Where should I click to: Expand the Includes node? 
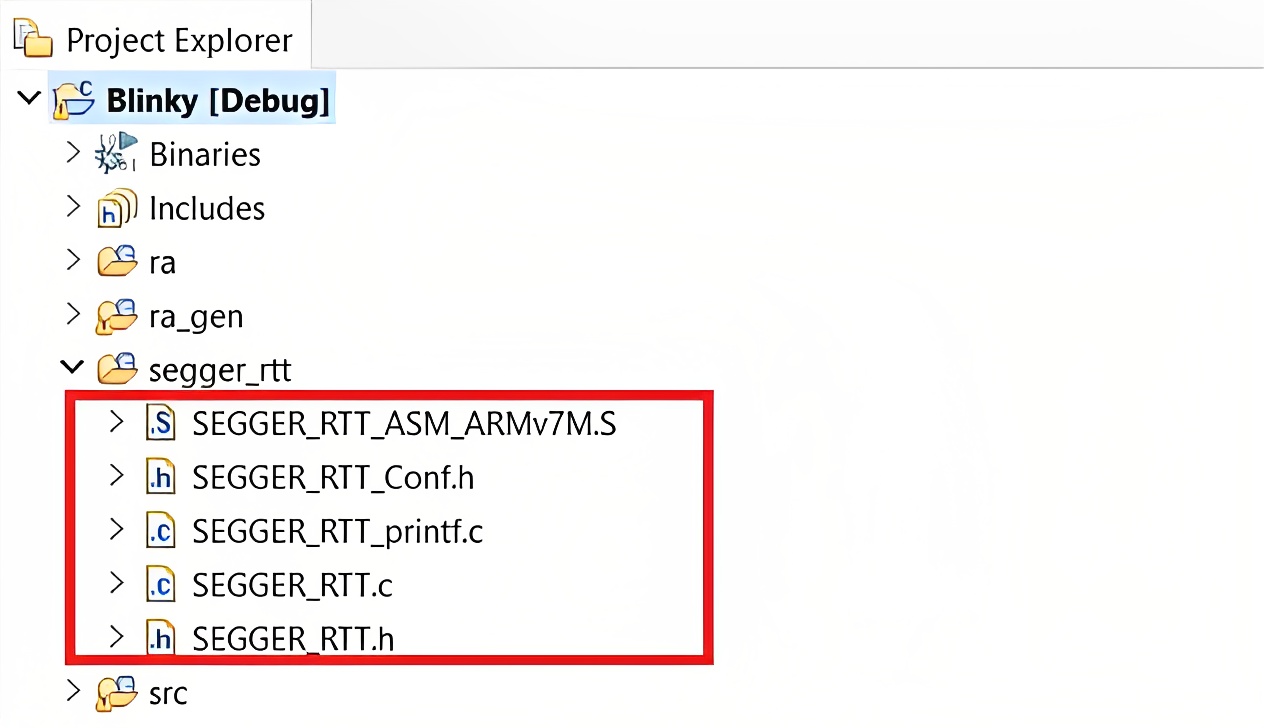click(72, 208)
